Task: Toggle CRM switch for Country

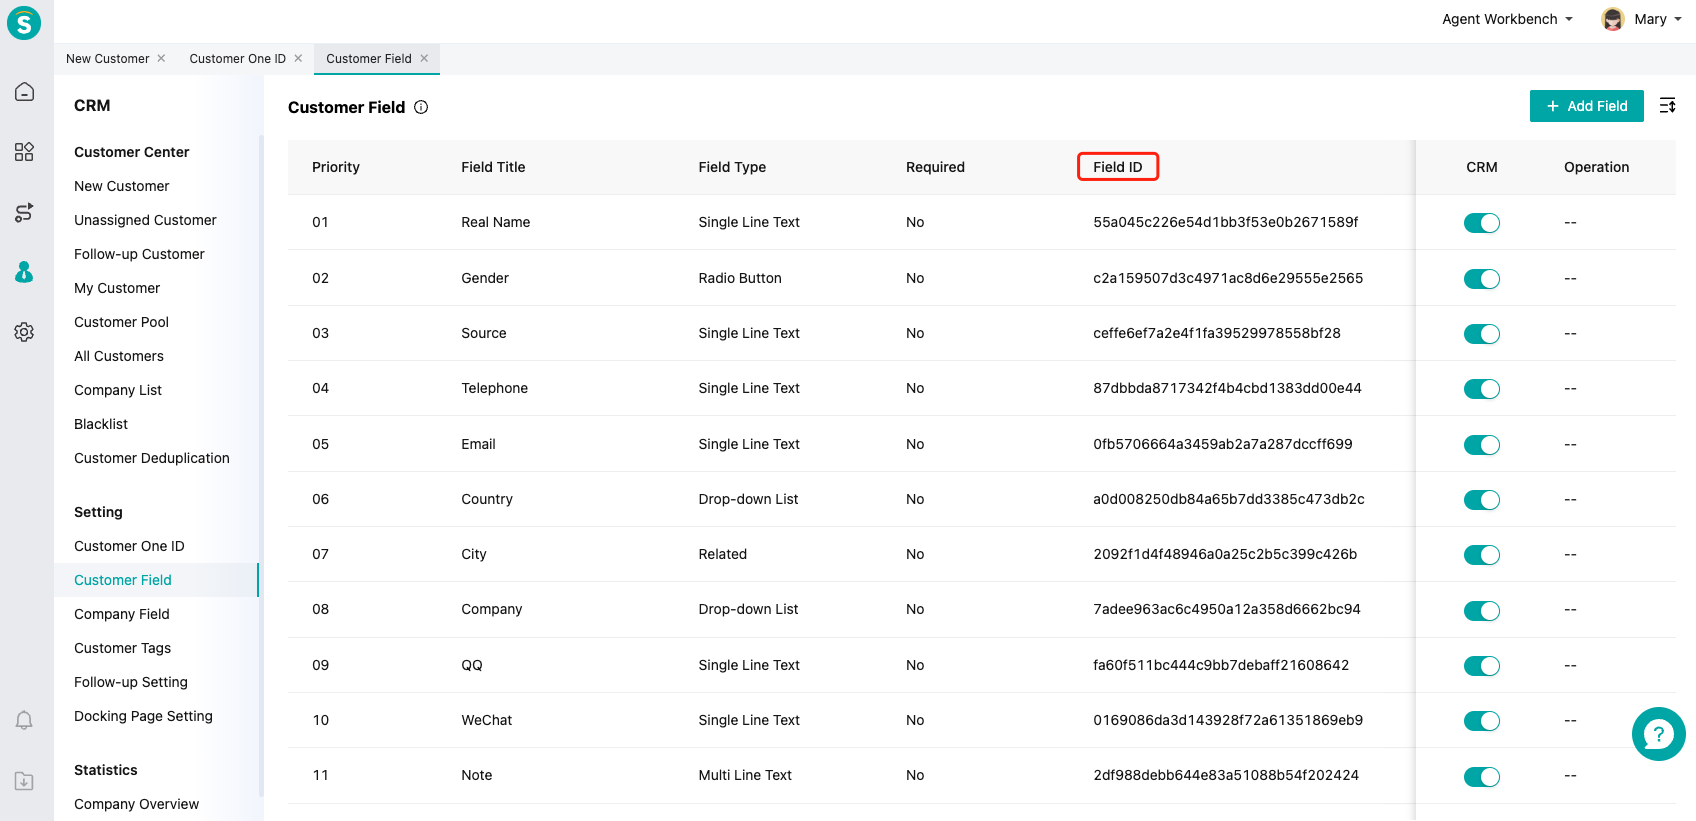Action: [1481, 500]
